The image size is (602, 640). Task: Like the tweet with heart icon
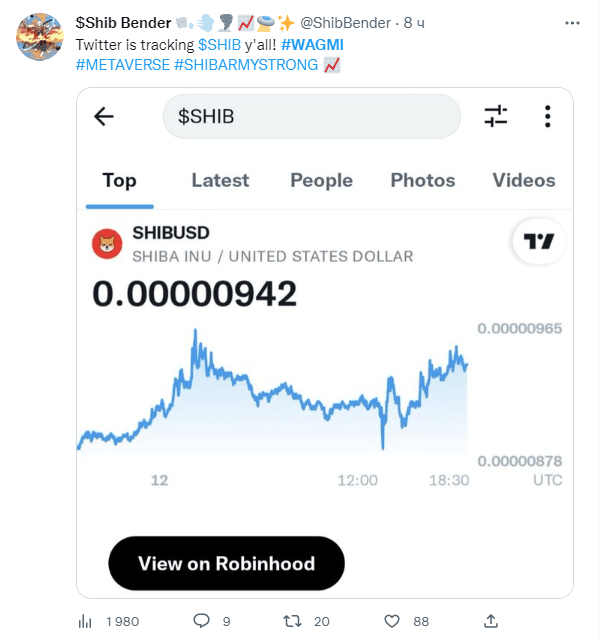[x=393, y=621]
